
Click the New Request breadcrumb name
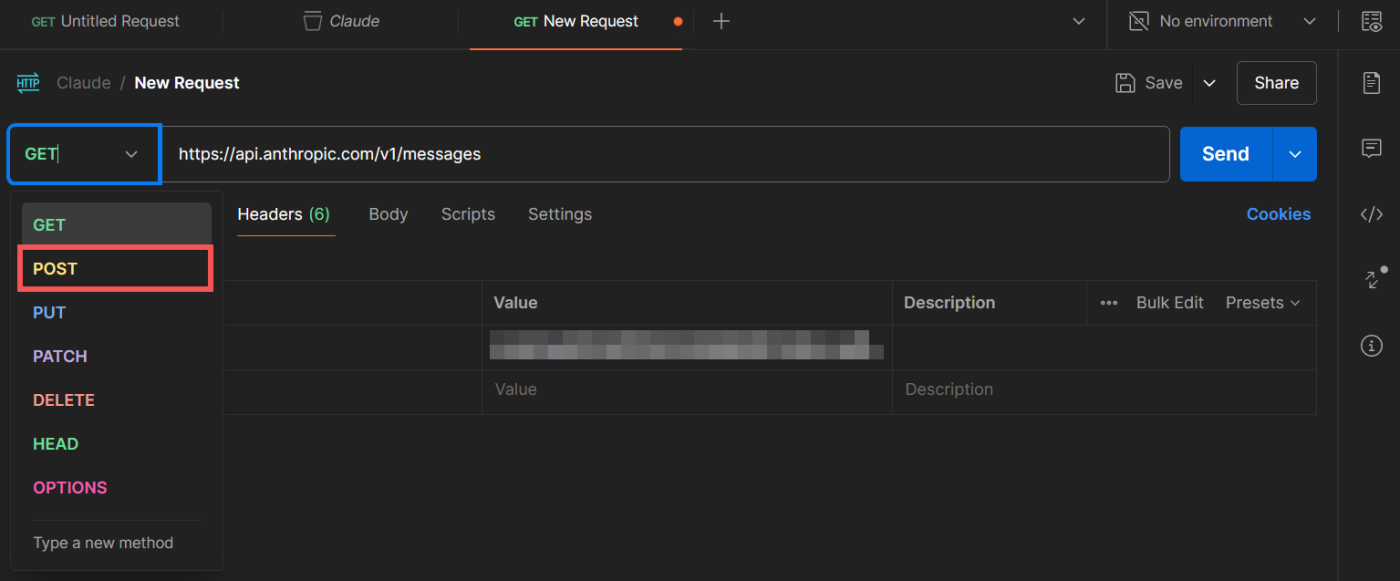(187, 83)
